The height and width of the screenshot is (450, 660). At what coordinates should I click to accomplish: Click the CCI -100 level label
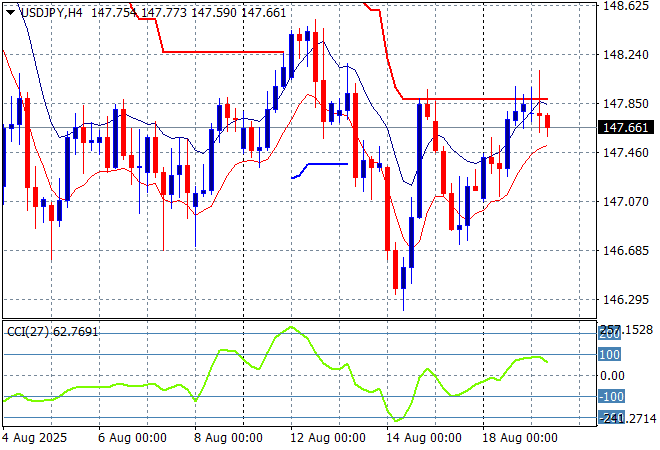(611, 397)
